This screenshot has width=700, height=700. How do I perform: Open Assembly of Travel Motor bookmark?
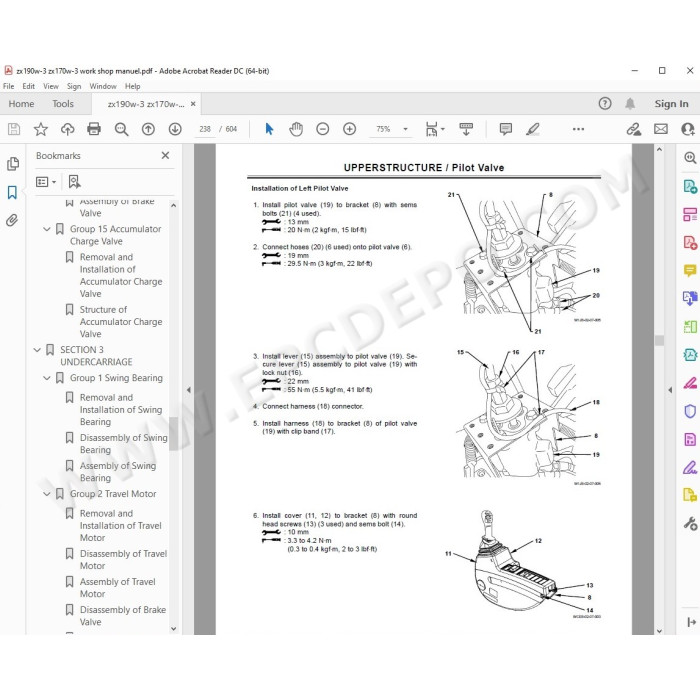pyautogui.click(x=117, y=588)
